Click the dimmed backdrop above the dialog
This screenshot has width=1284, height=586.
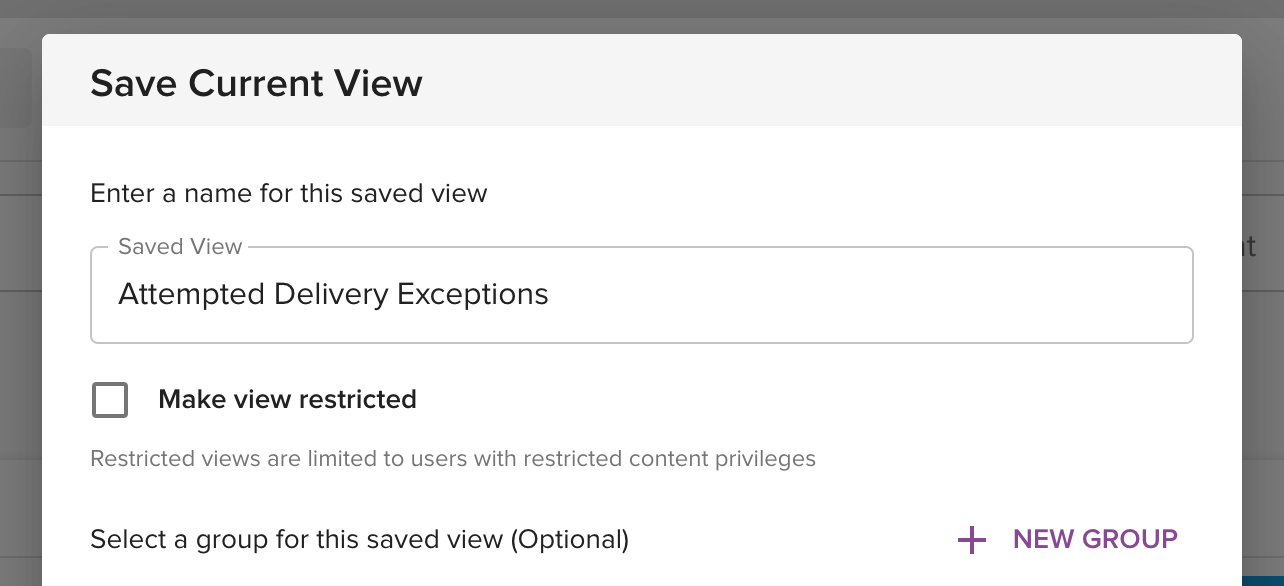click(640, 17)
